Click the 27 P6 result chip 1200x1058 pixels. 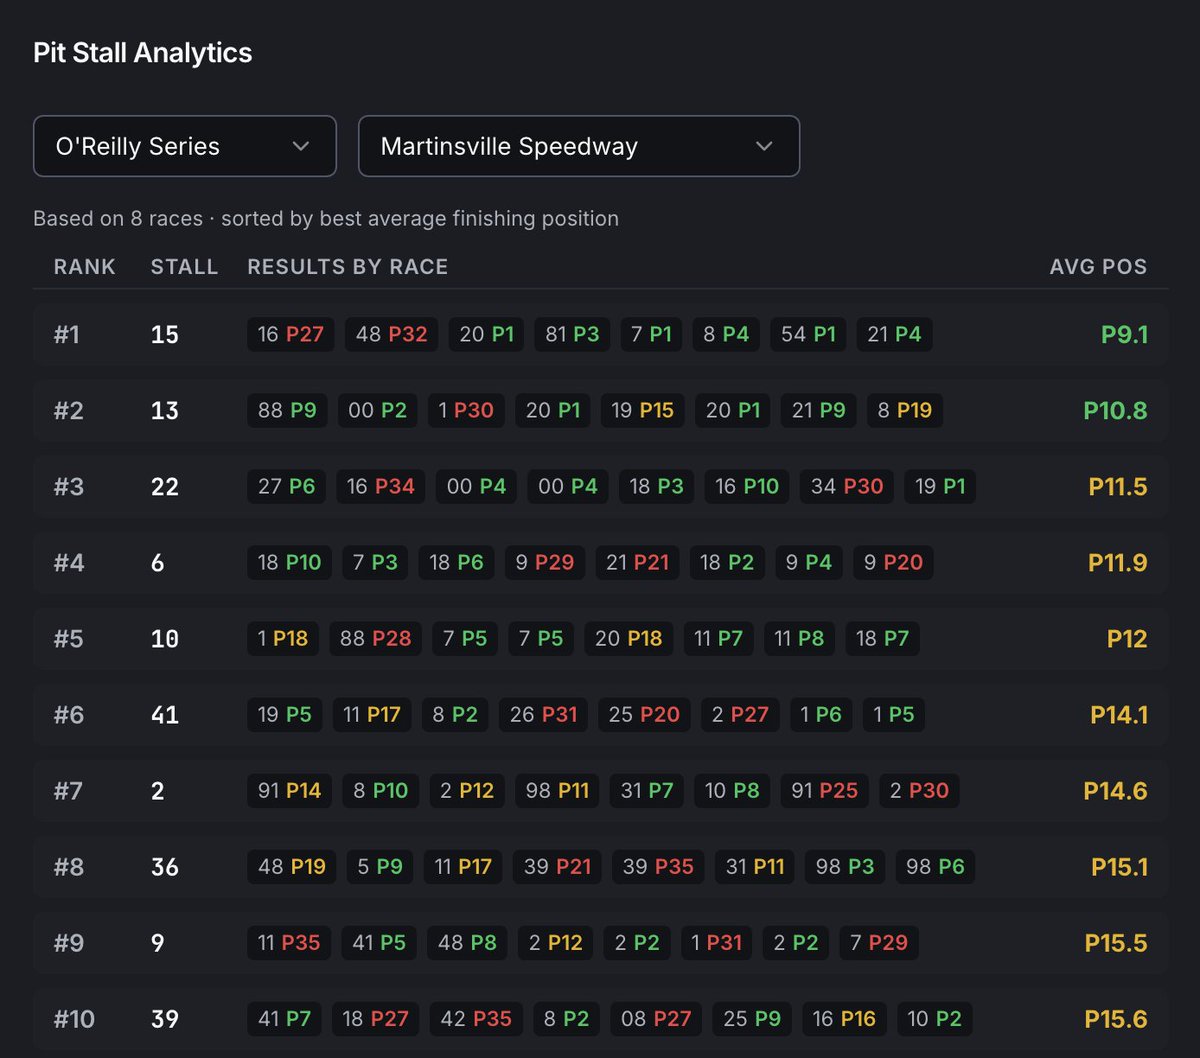286,486
